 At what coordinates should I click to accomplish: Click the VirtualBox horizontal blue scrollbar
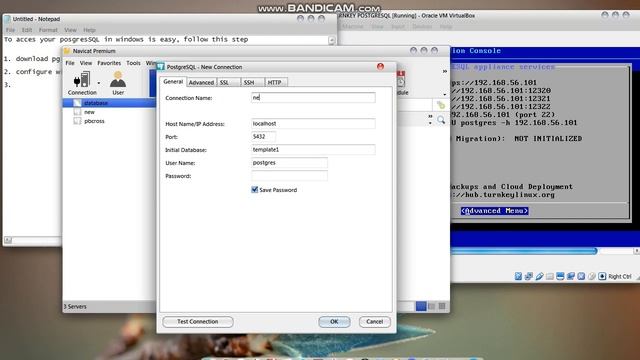pos(524,251)
